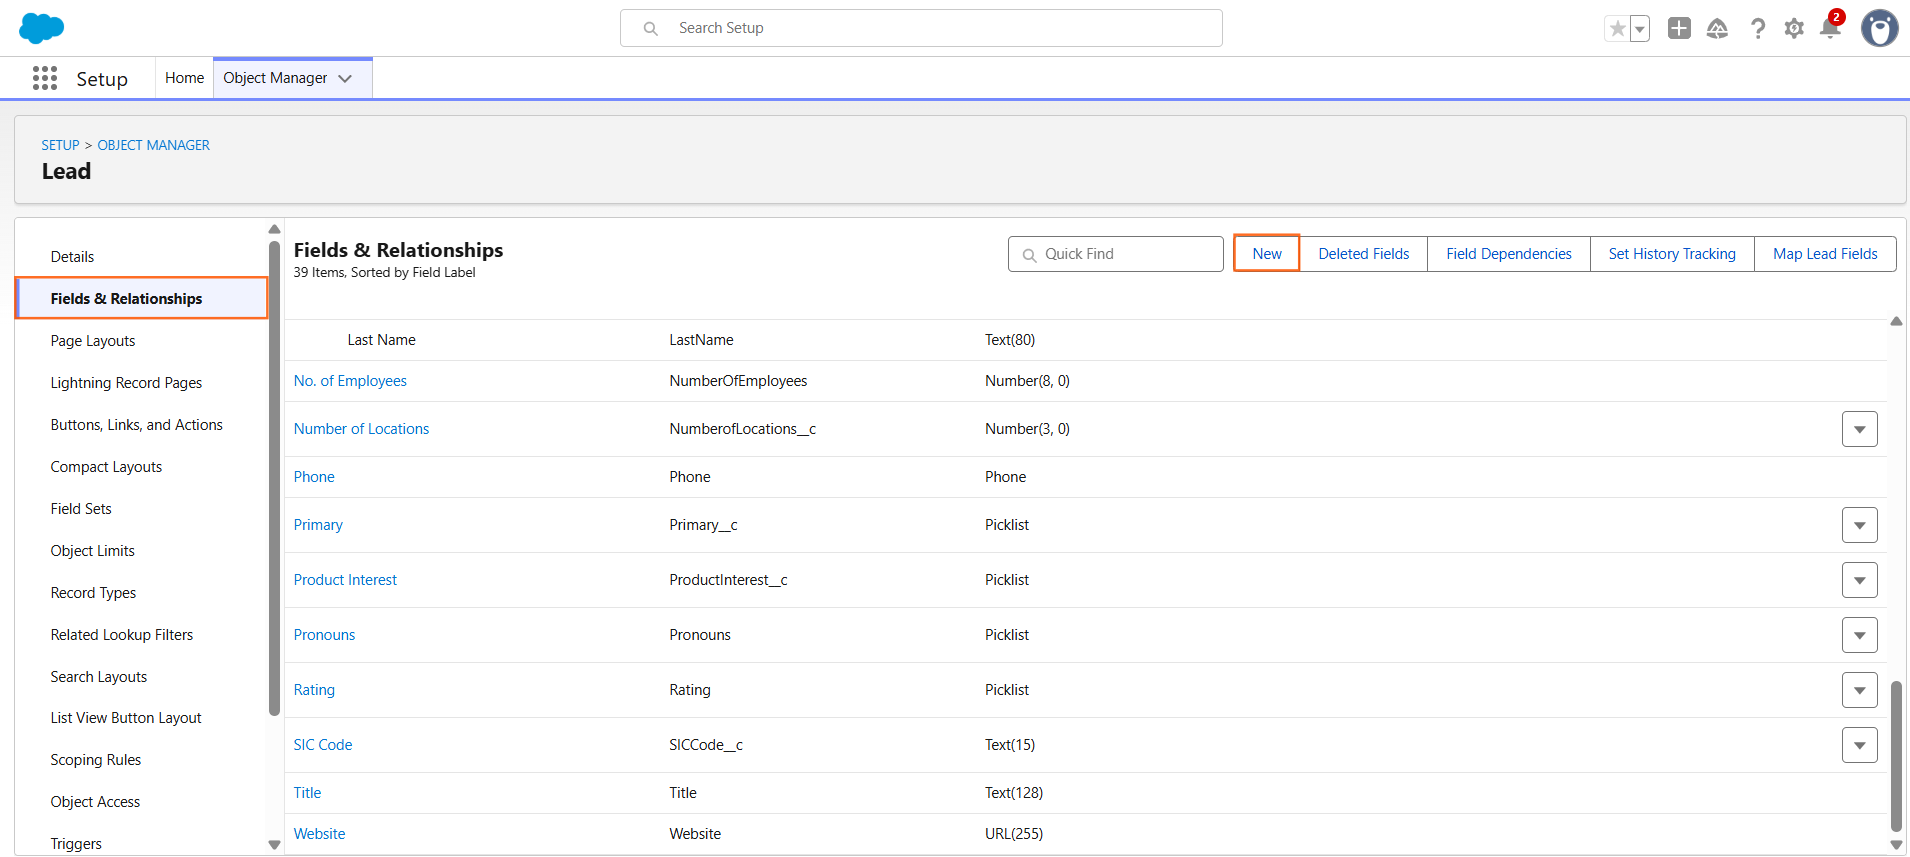Open the notifications bell

1830,27
